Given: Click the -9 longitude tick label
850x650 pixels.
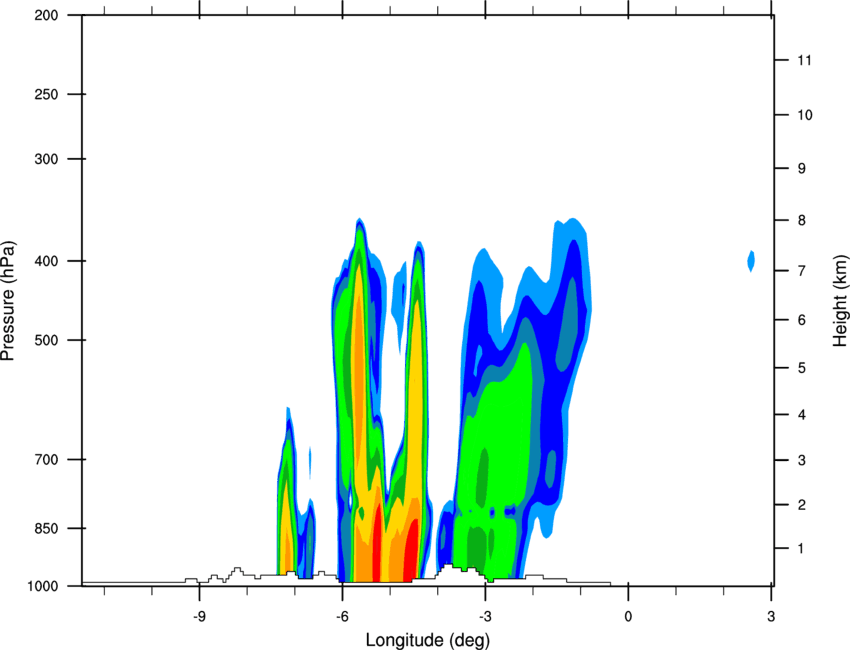Looking at the screenshot, I should [199, 617].
